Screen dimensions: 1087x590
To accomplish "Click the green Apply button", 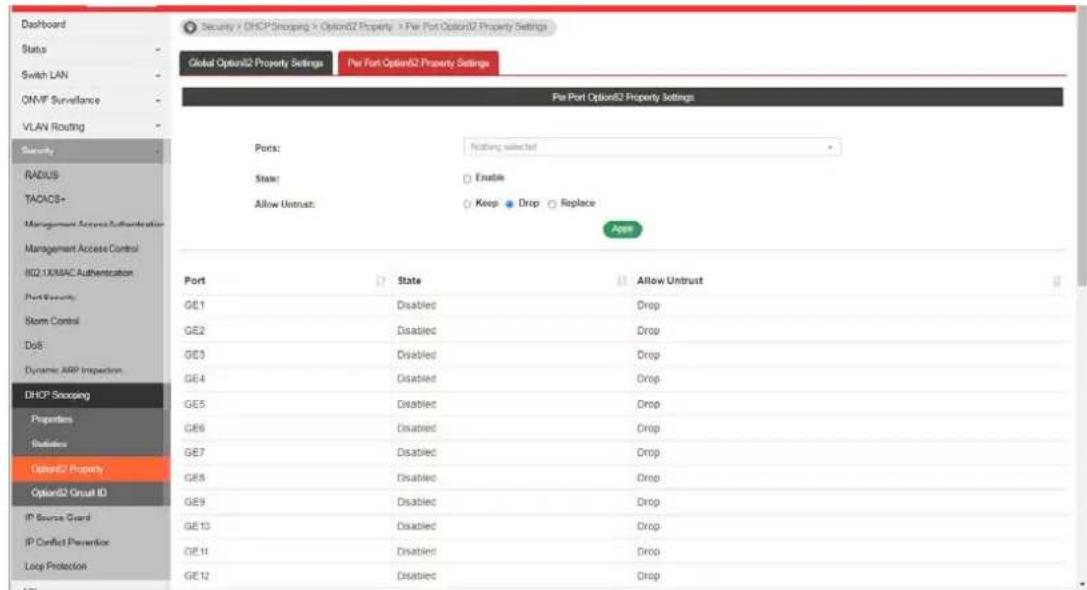I will click(x=623, y=229).
